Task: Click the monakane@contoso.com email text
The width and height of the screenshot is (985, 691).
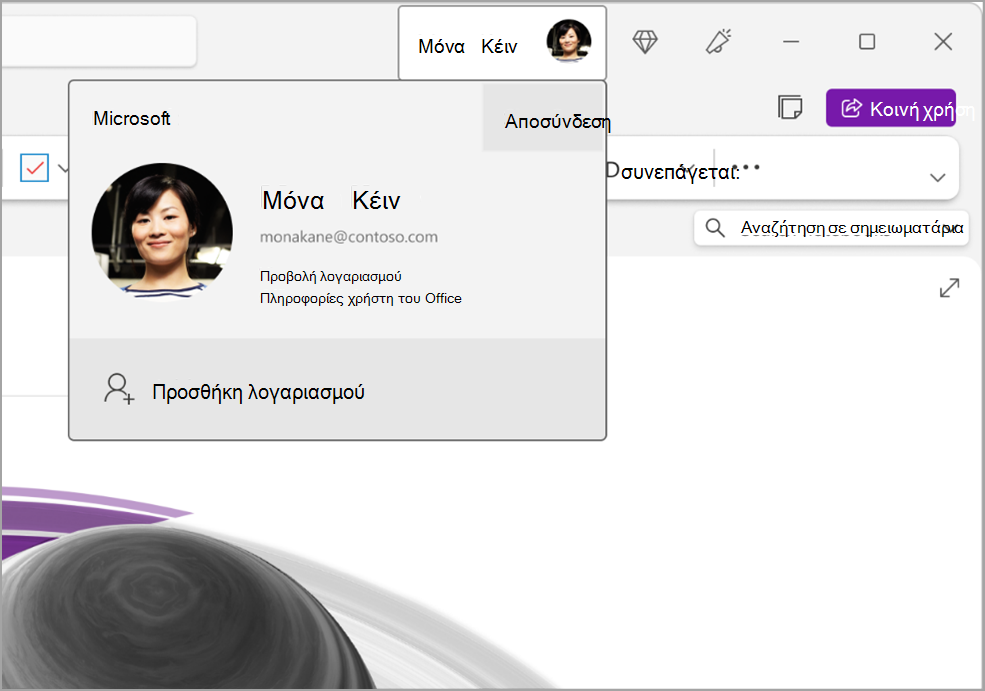Action: point(349,237)
